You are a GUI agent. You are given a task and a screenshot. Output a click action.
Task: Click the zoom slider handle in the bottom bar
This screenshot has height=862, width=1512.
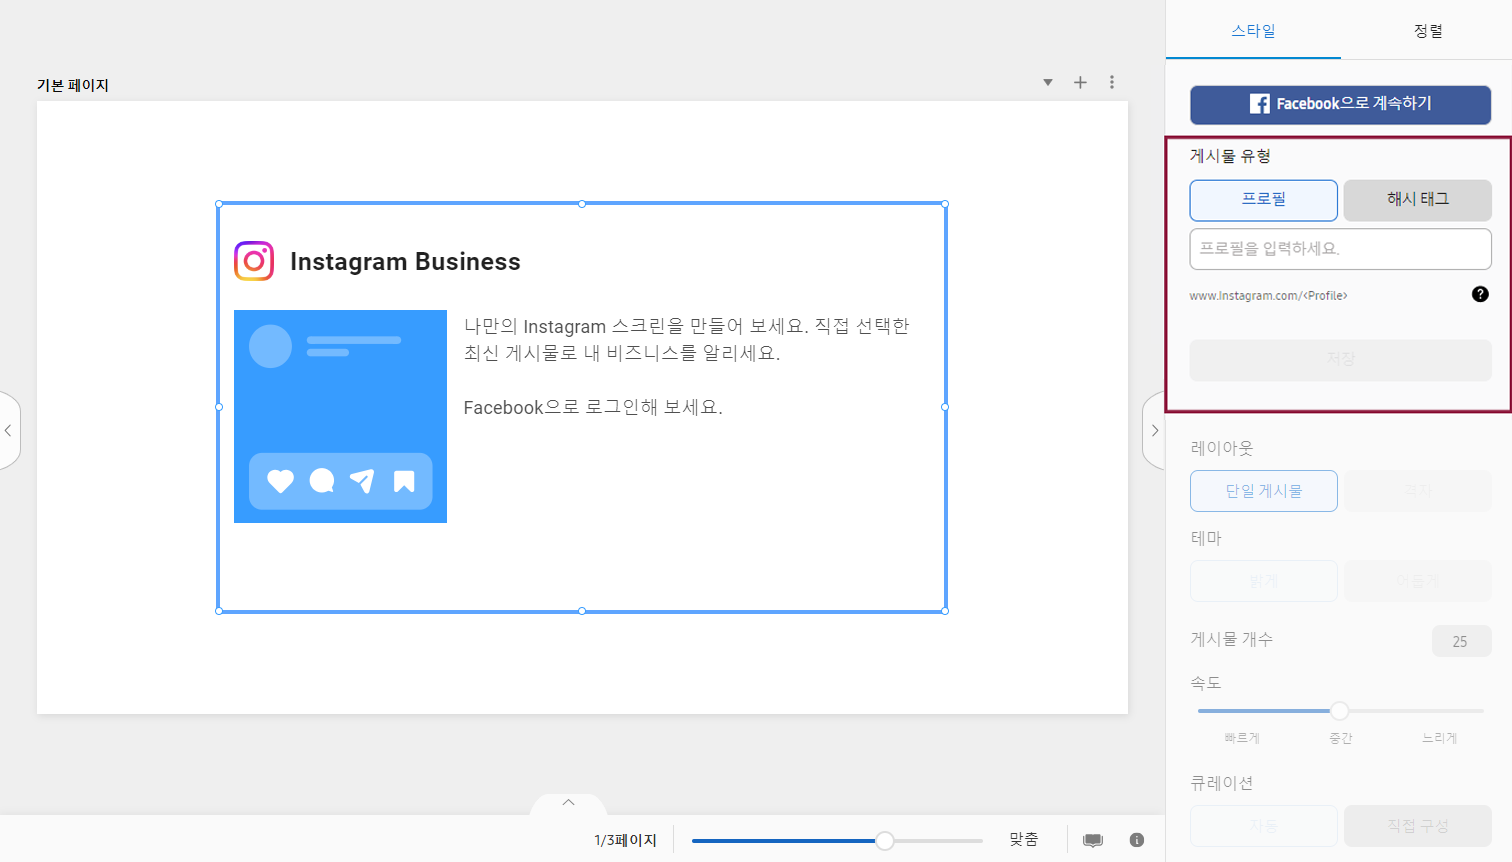pos(885,841)
